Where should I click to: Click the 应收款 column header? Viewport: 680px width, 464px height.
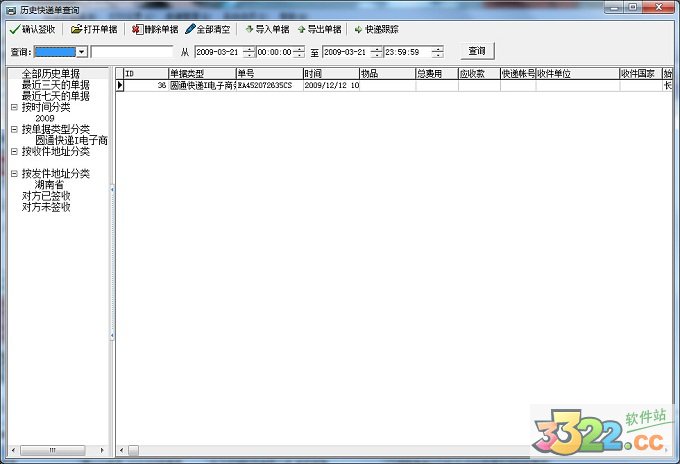(x=479, y=74)
